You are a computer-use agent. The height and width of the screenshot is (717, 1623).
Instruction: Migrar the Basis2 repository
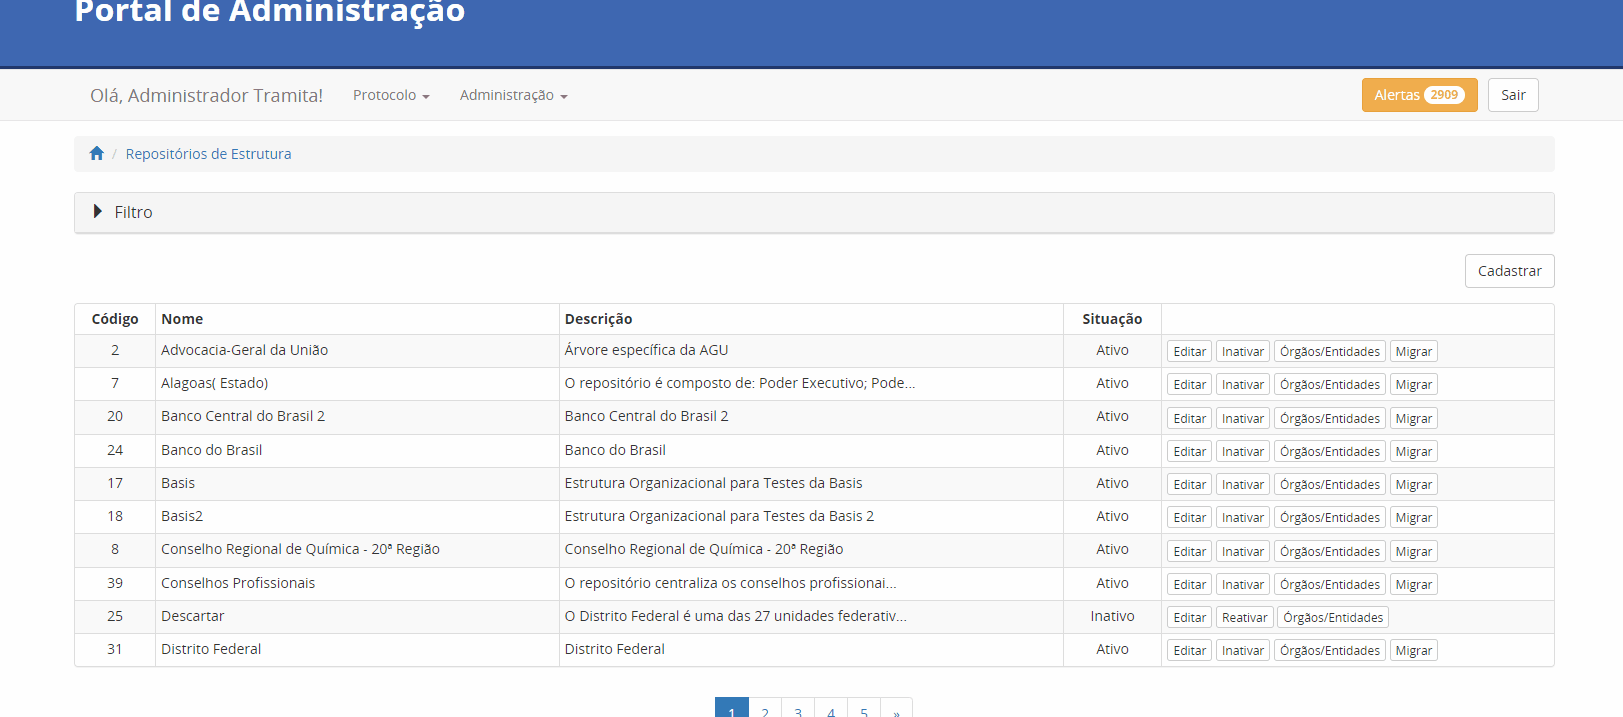pyautogui.click(x=1414, y=517)
